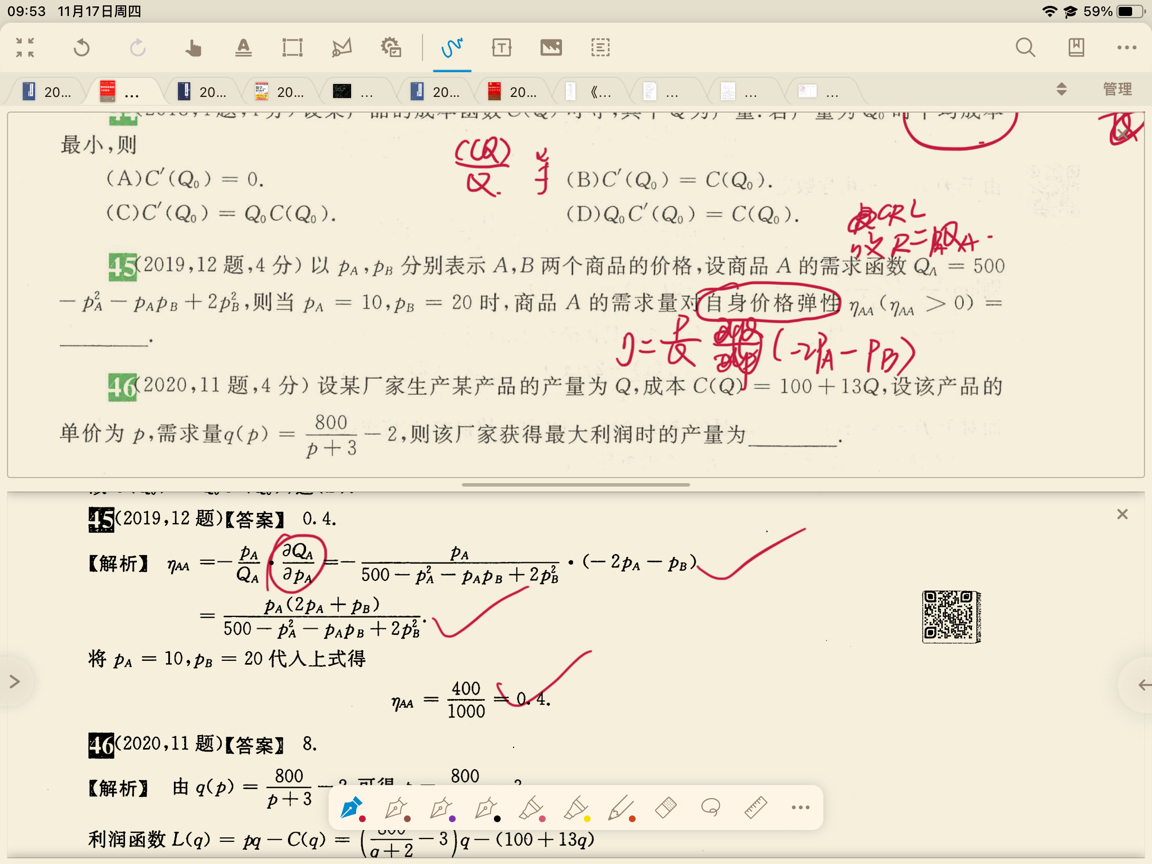The image size is (1152, 864).
Task: Select the text box insertion tool
Action: tap(501, 47)
